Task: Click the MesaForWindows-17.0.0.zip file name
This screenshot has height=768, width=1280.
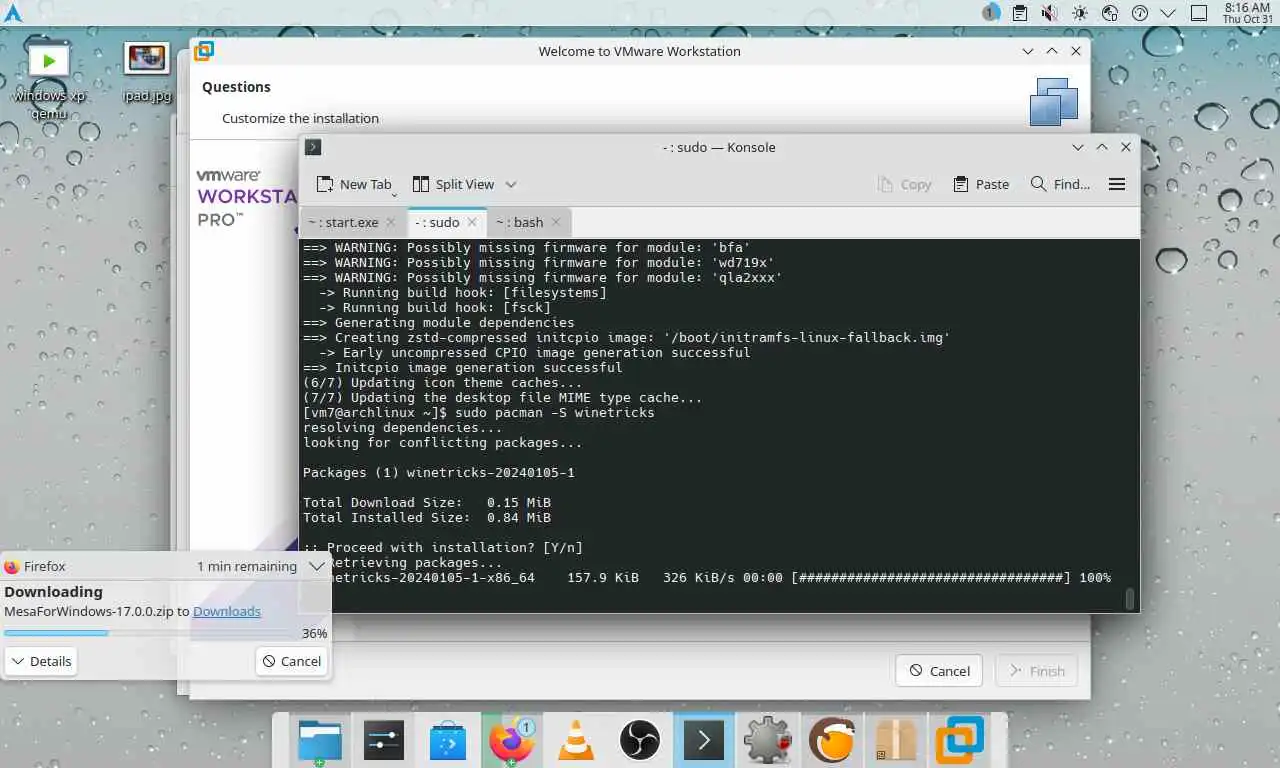Action: point(89,611)
